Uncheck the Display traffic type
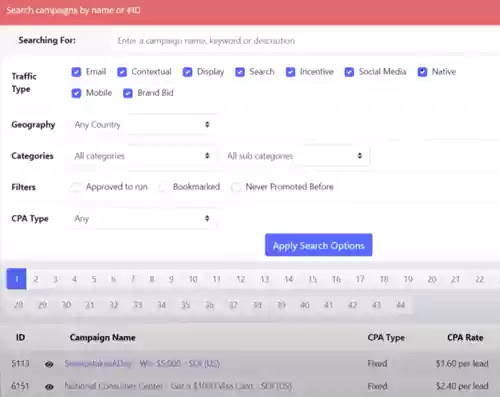This screenshot has width=500, height=397. click(187, 72)
